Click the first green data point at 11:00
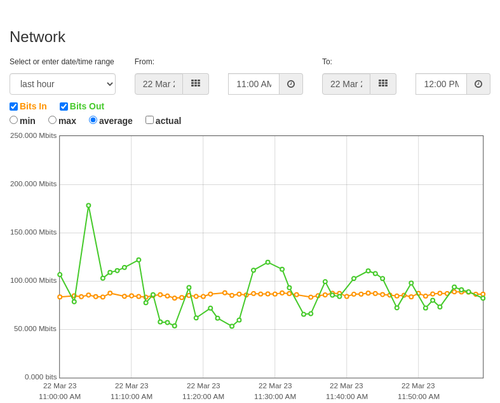This screenshot has width=500, height=403. tap(60, 275)
